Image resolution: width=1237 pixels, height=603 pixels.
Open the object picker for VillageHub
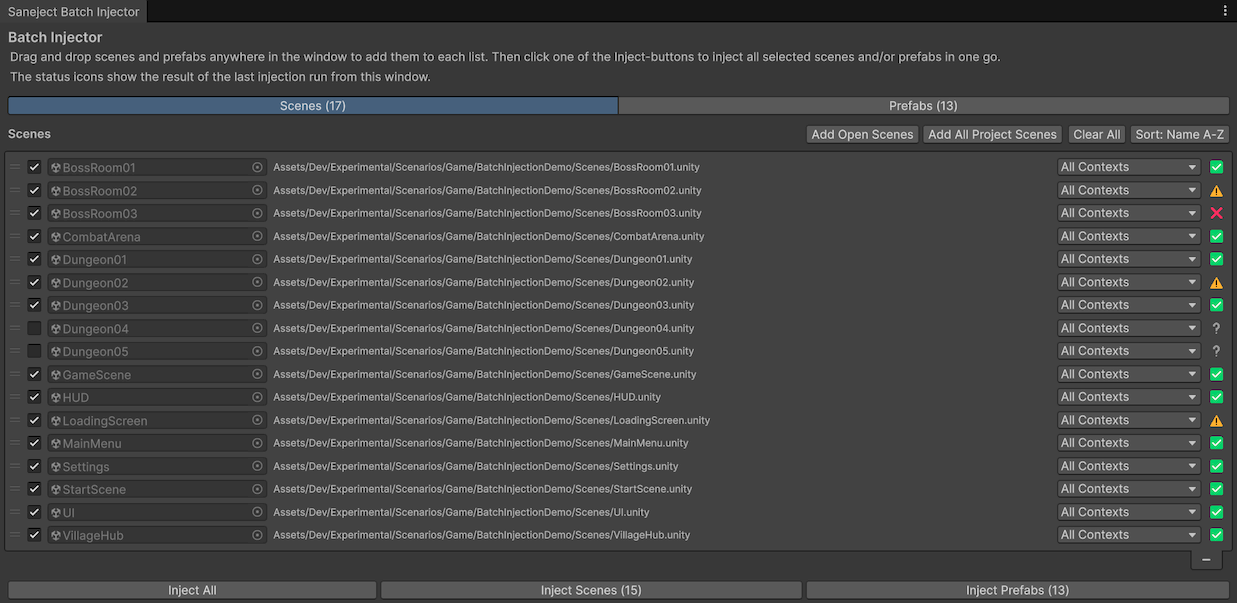tap(257, 534)
